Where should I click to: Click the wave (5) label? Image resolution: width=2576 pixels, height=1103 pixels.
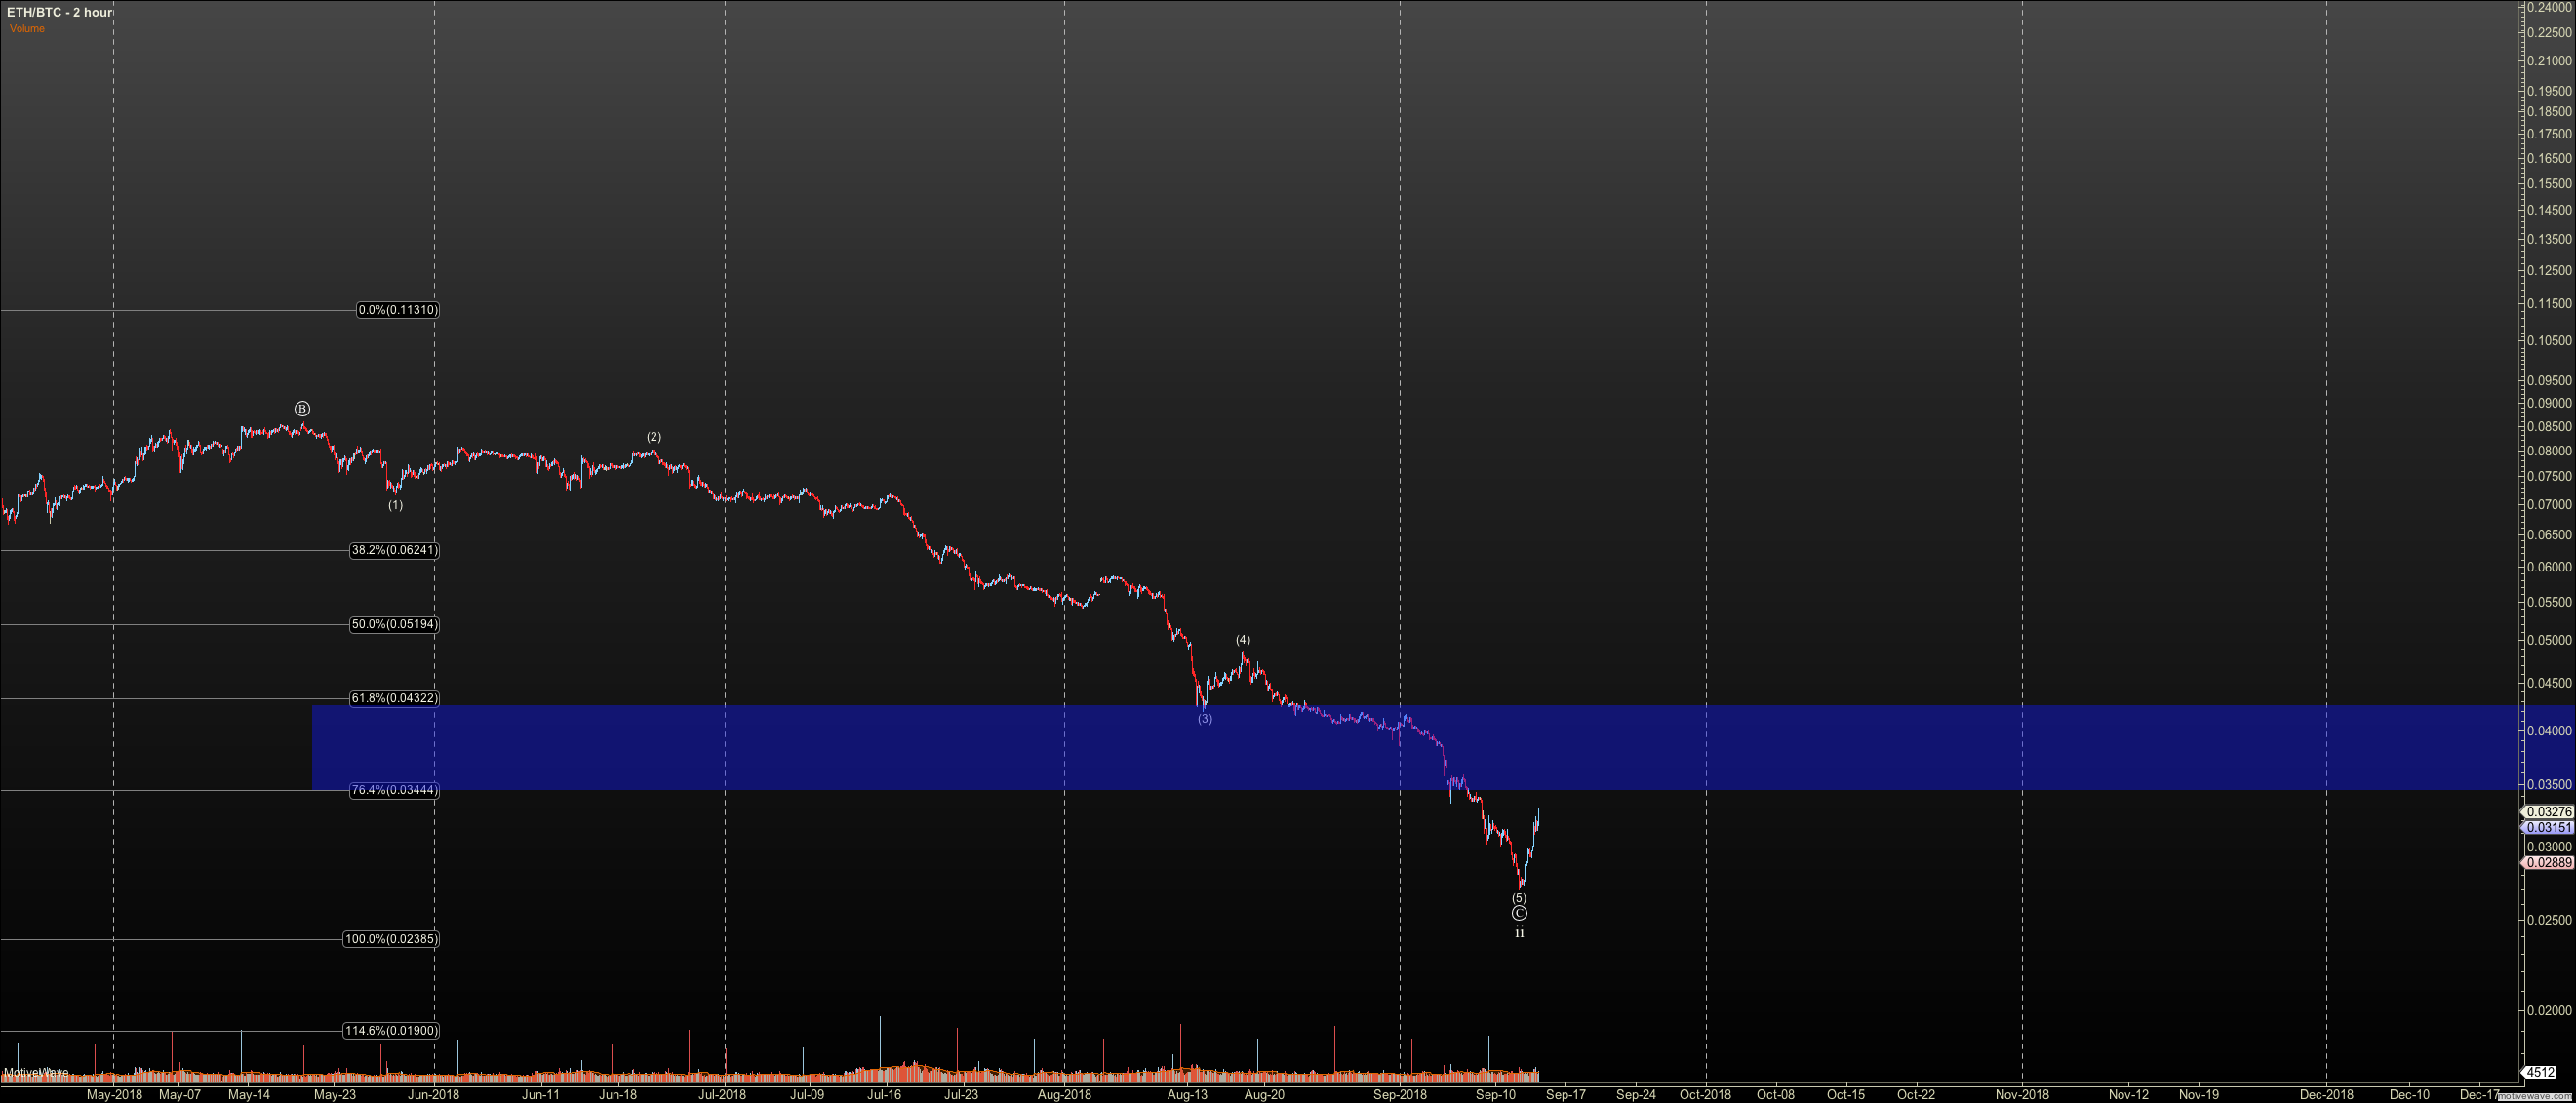(x=1519, y=898)
